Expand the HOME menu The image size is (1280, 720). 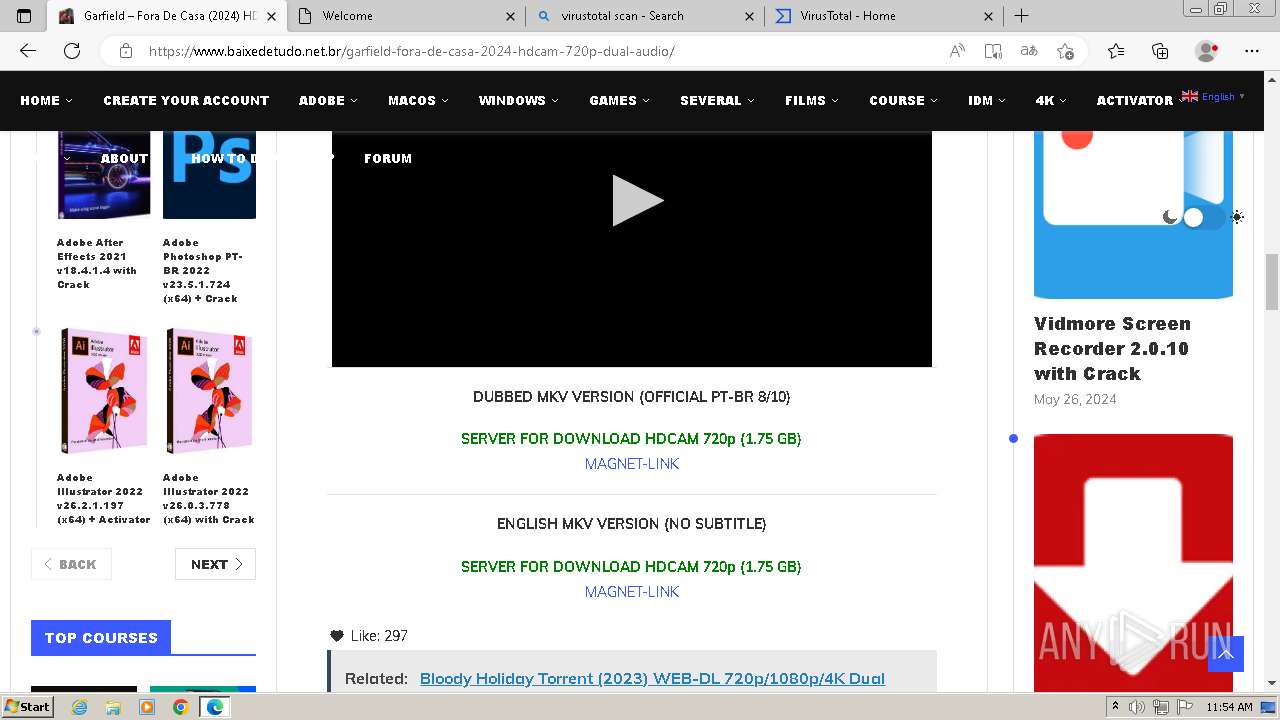click(x=46, y=100)
